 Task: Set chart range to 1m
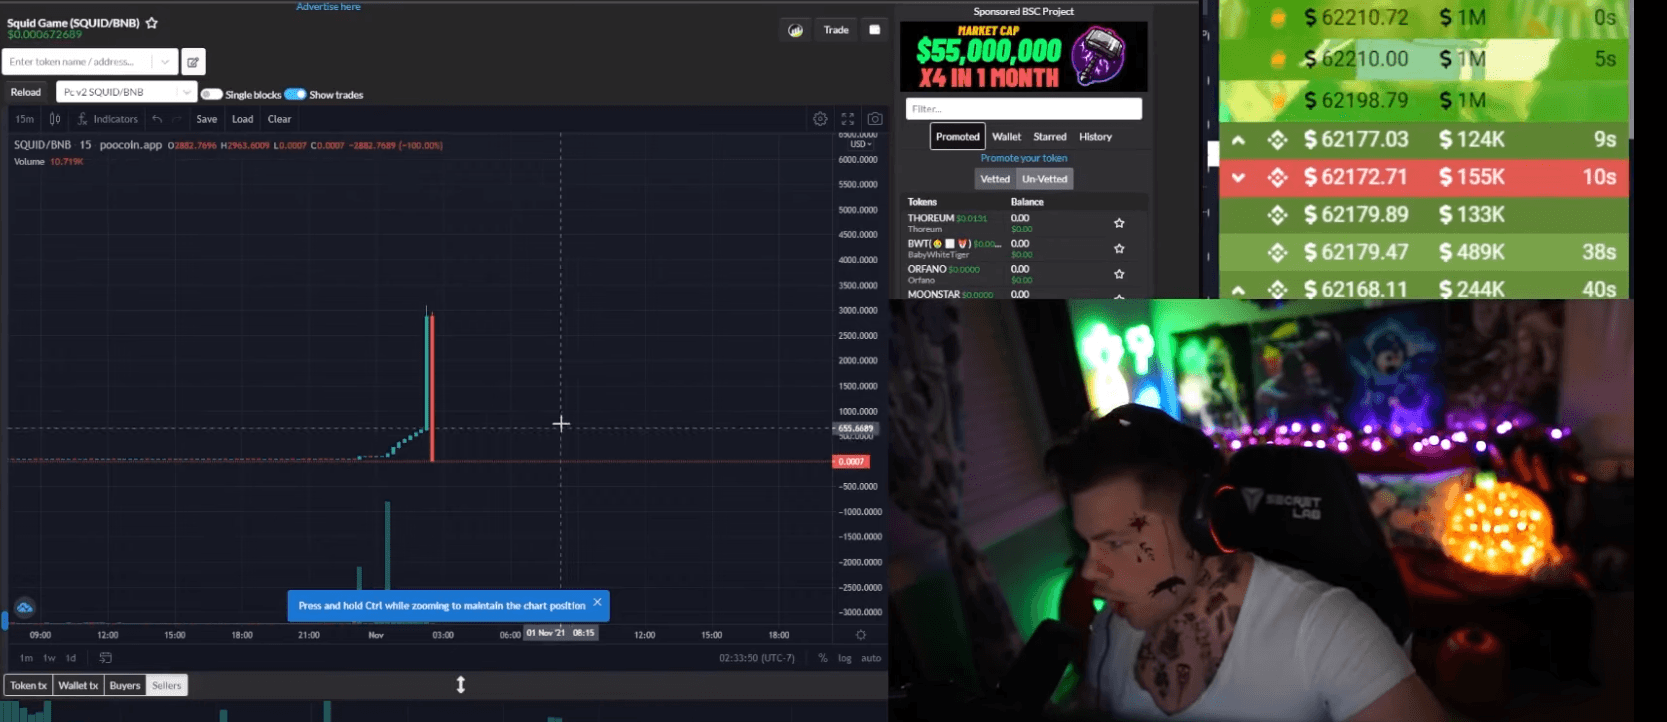click(26, 658)
